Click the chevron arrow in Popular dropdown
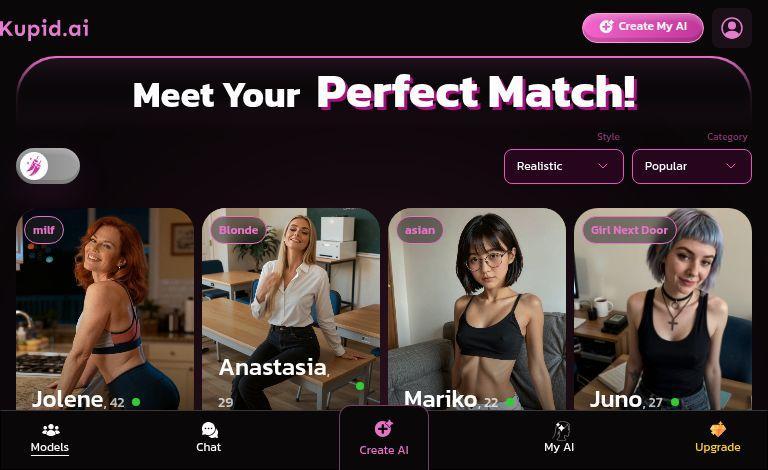Viewport: 768px width, 470px height. coord(731,166)
